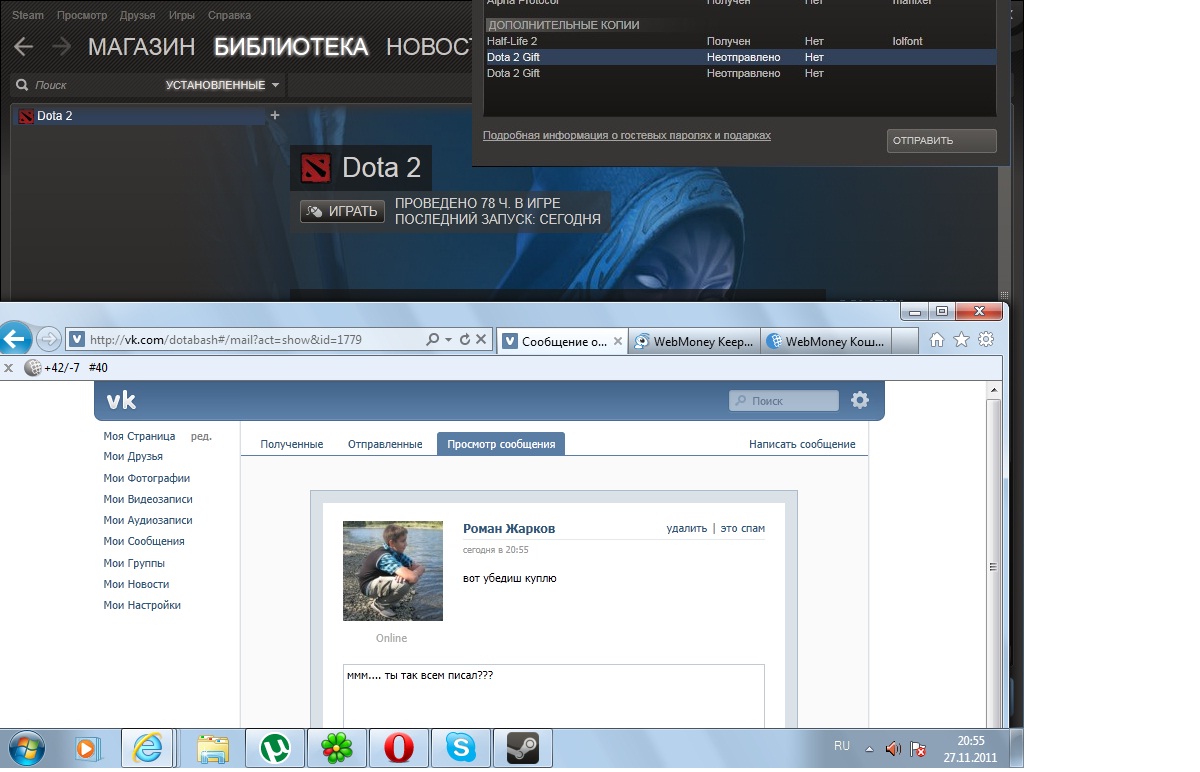Open a new browser tab
This screenshot has height=772, width=1200.
(905, 341)
